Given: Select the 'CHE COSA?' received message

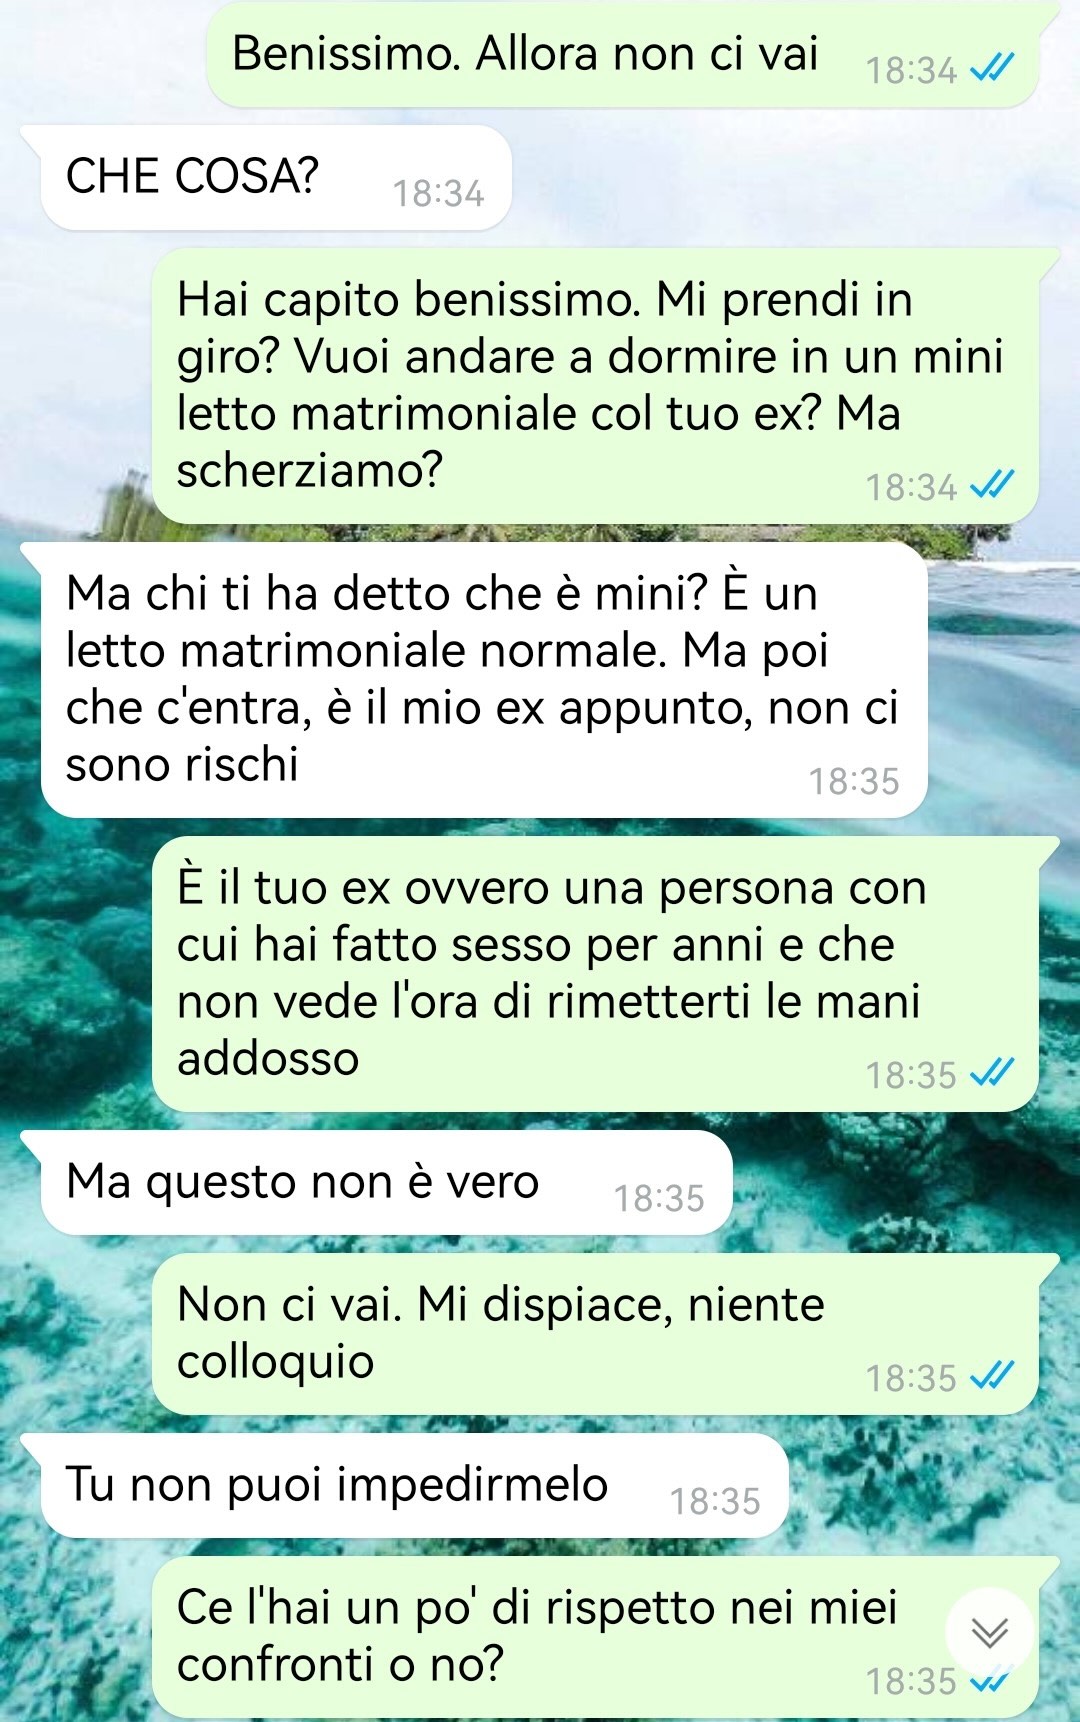Looking at the screenshot, I should [x=276, y=178].
